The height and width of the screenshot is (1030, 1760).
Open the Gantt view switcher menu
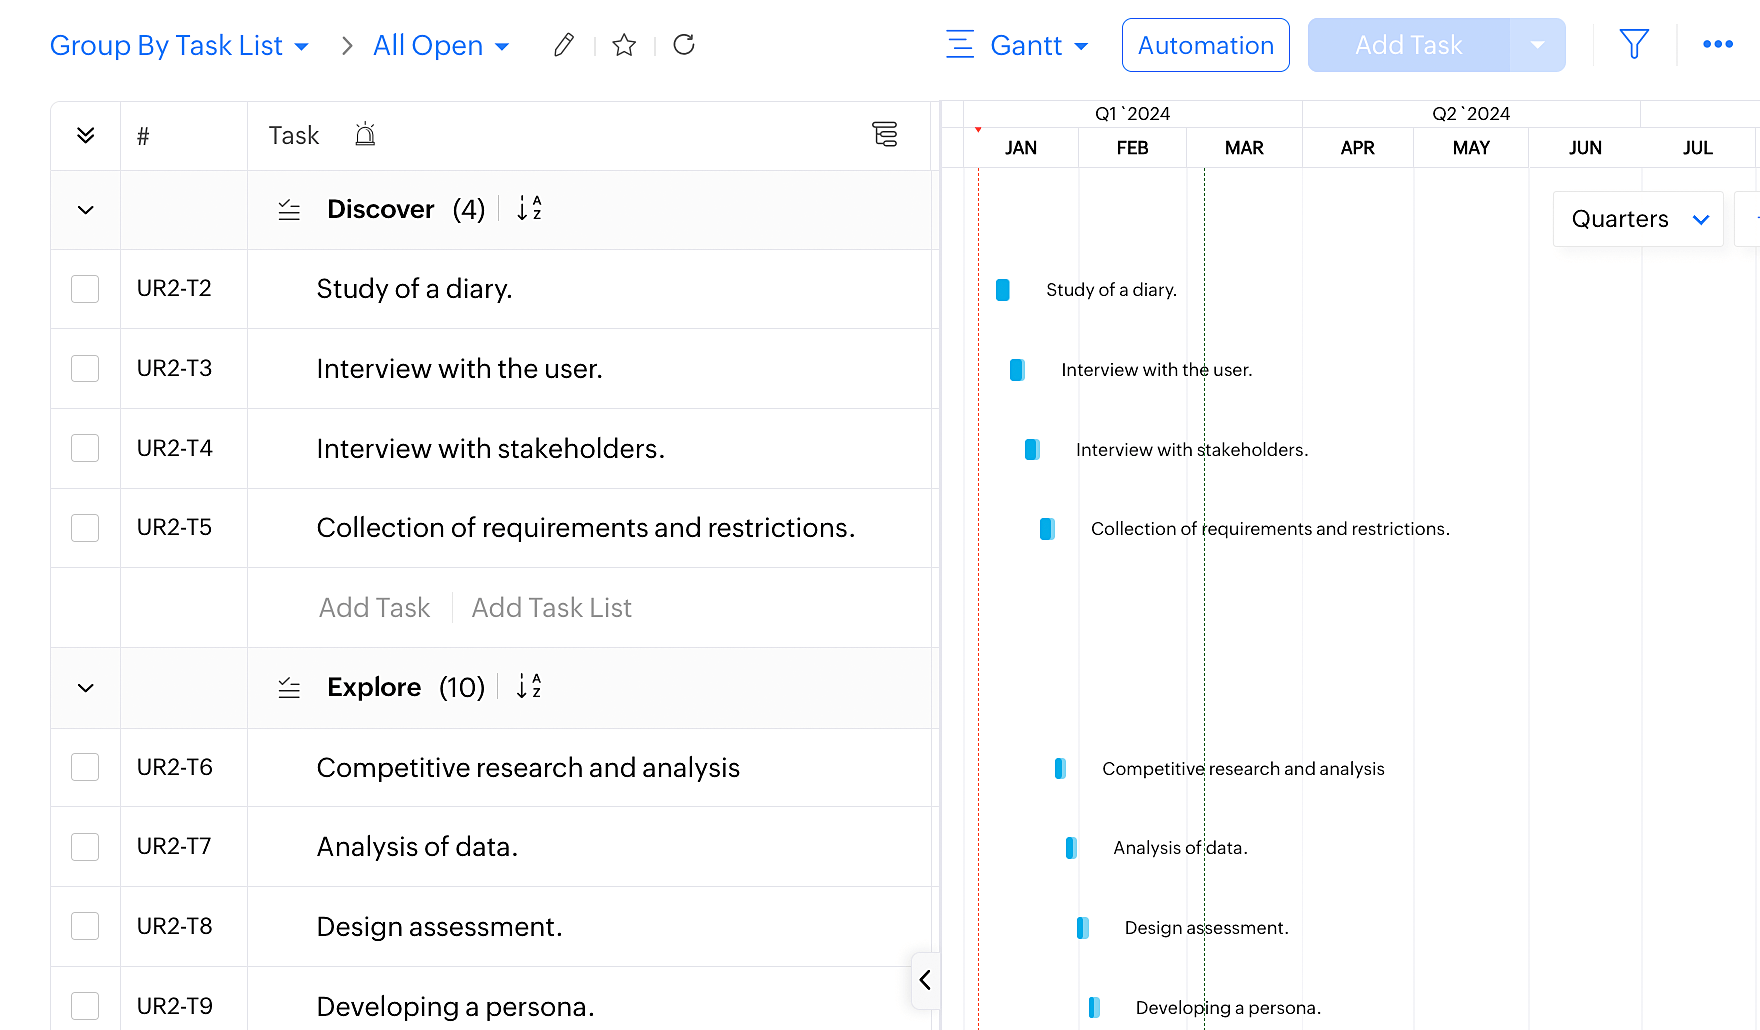1018,46
